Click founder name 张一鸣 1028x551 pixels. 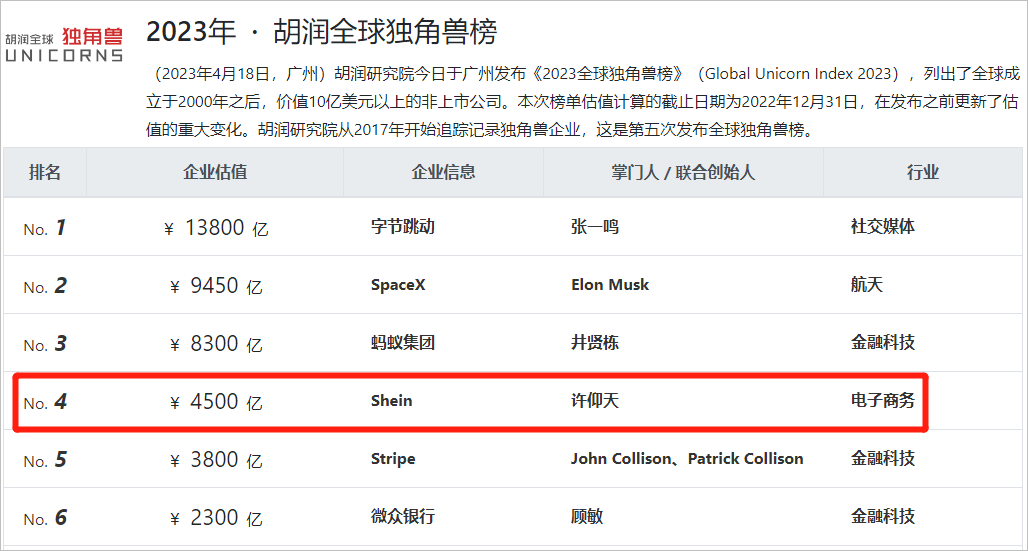click(595, 227)
